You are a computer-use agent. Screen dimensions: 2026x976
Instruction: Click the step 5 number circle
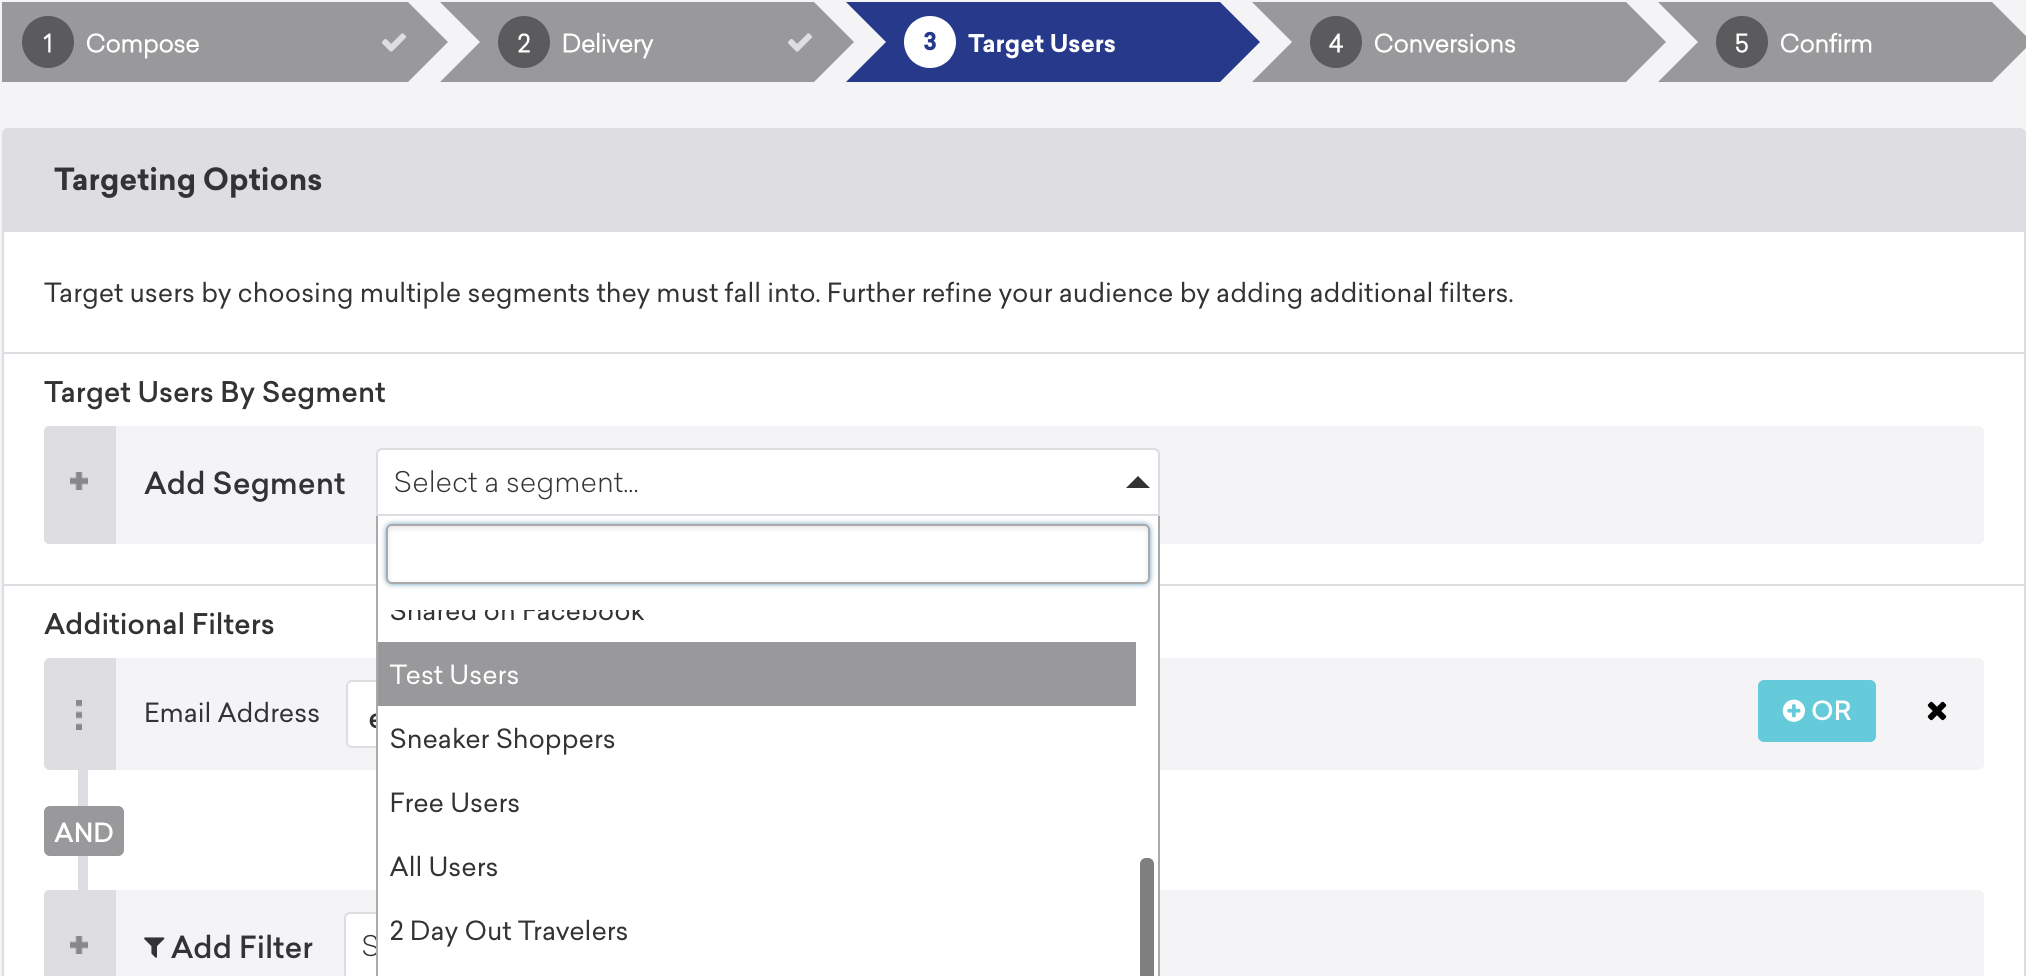click(1741, 43)
